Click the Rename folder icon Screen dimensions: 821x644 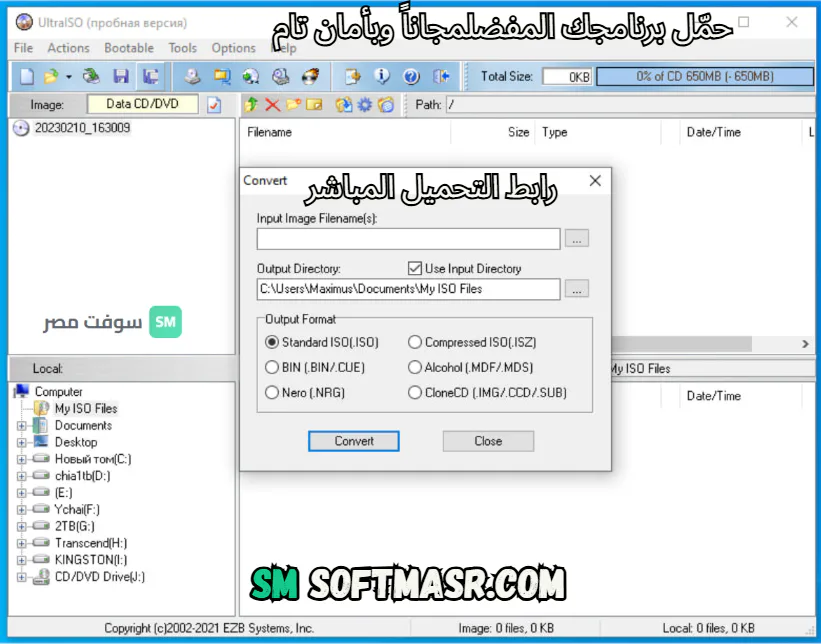pos(314,105)
